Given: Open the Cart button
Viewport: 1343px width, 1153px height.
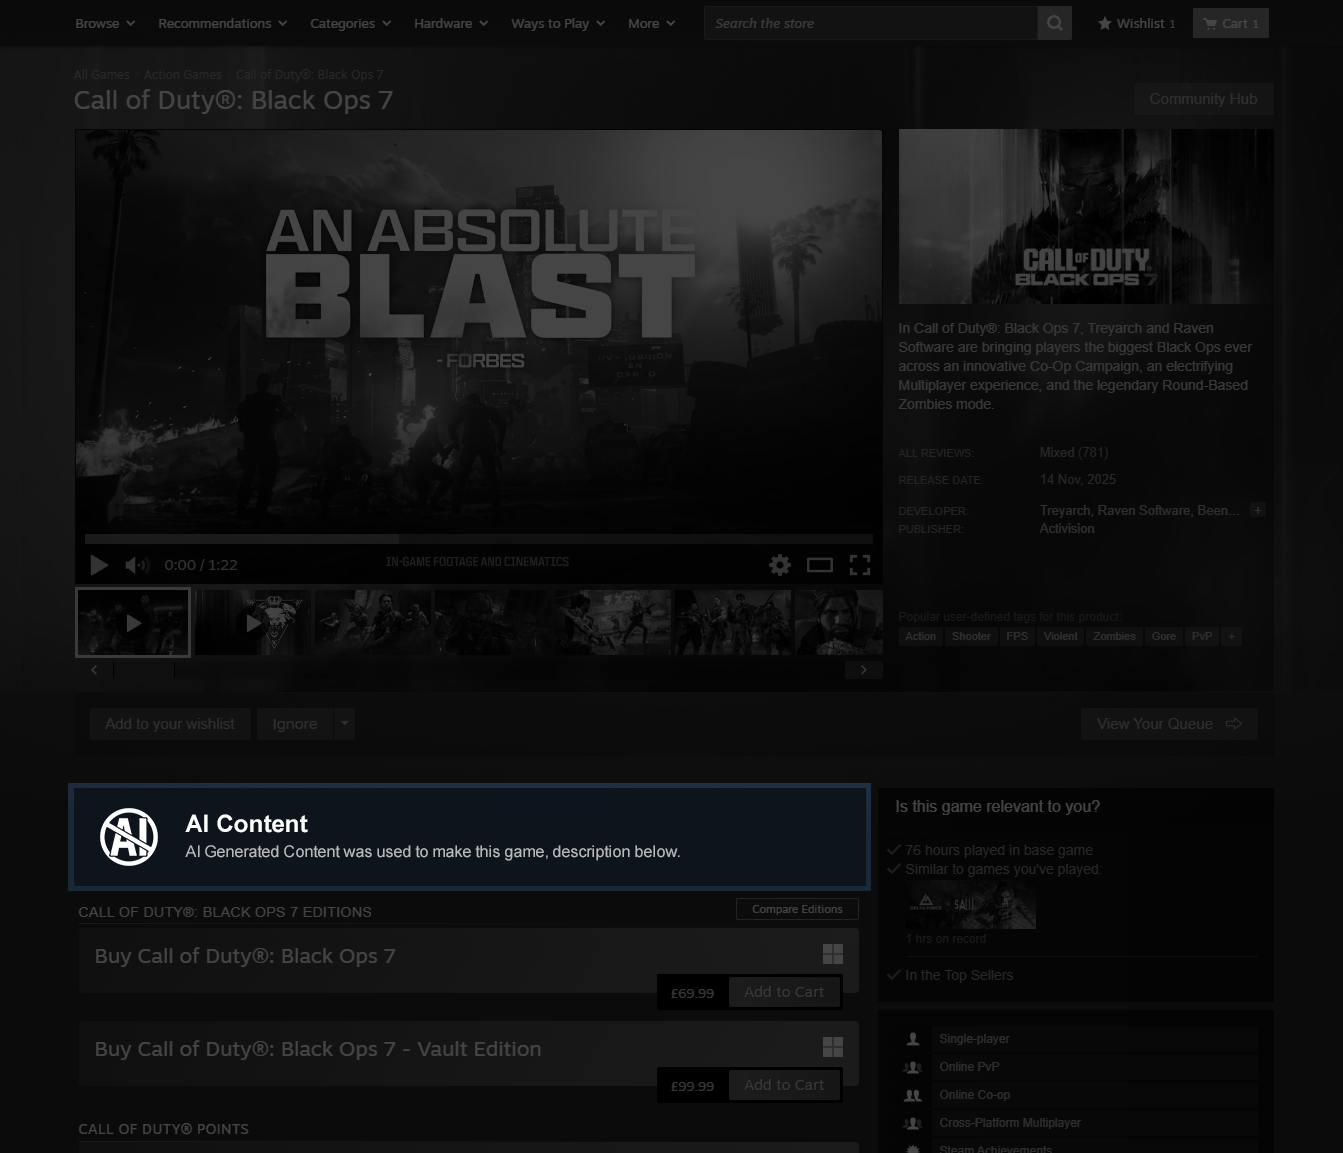Looking at the screenshot, I should [1230, 23].
